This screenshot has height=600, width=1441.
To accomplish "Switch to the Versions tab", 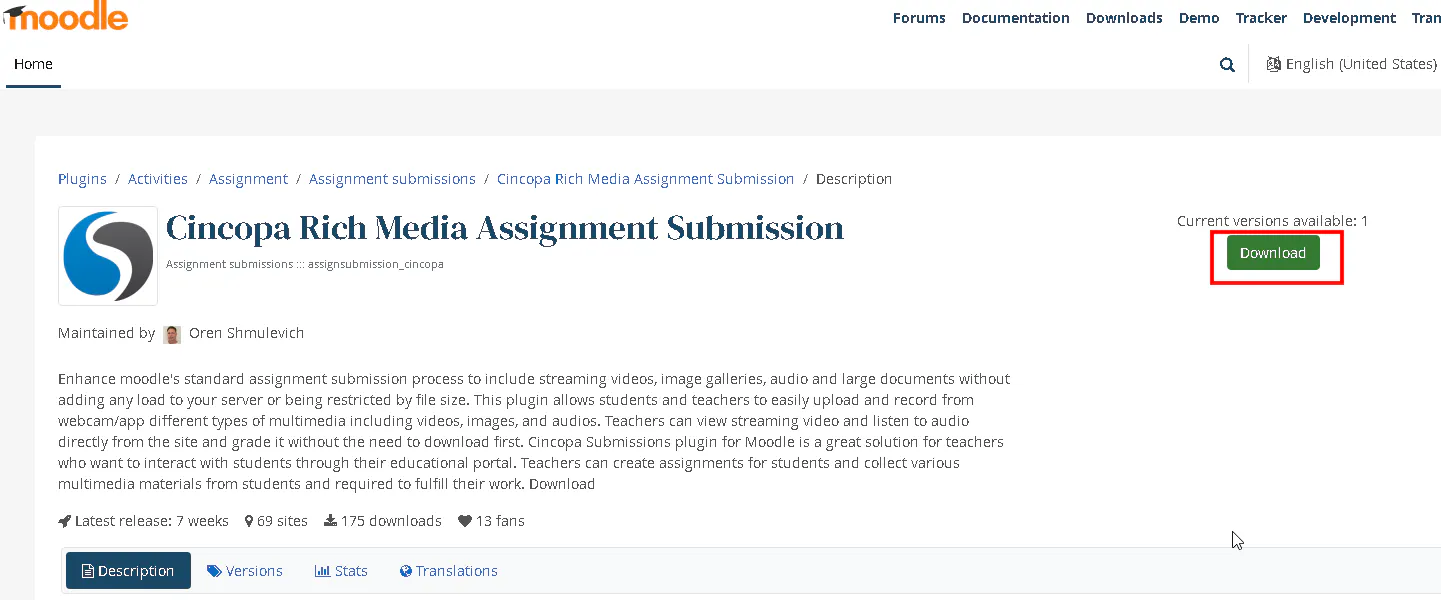I will 245,571.
